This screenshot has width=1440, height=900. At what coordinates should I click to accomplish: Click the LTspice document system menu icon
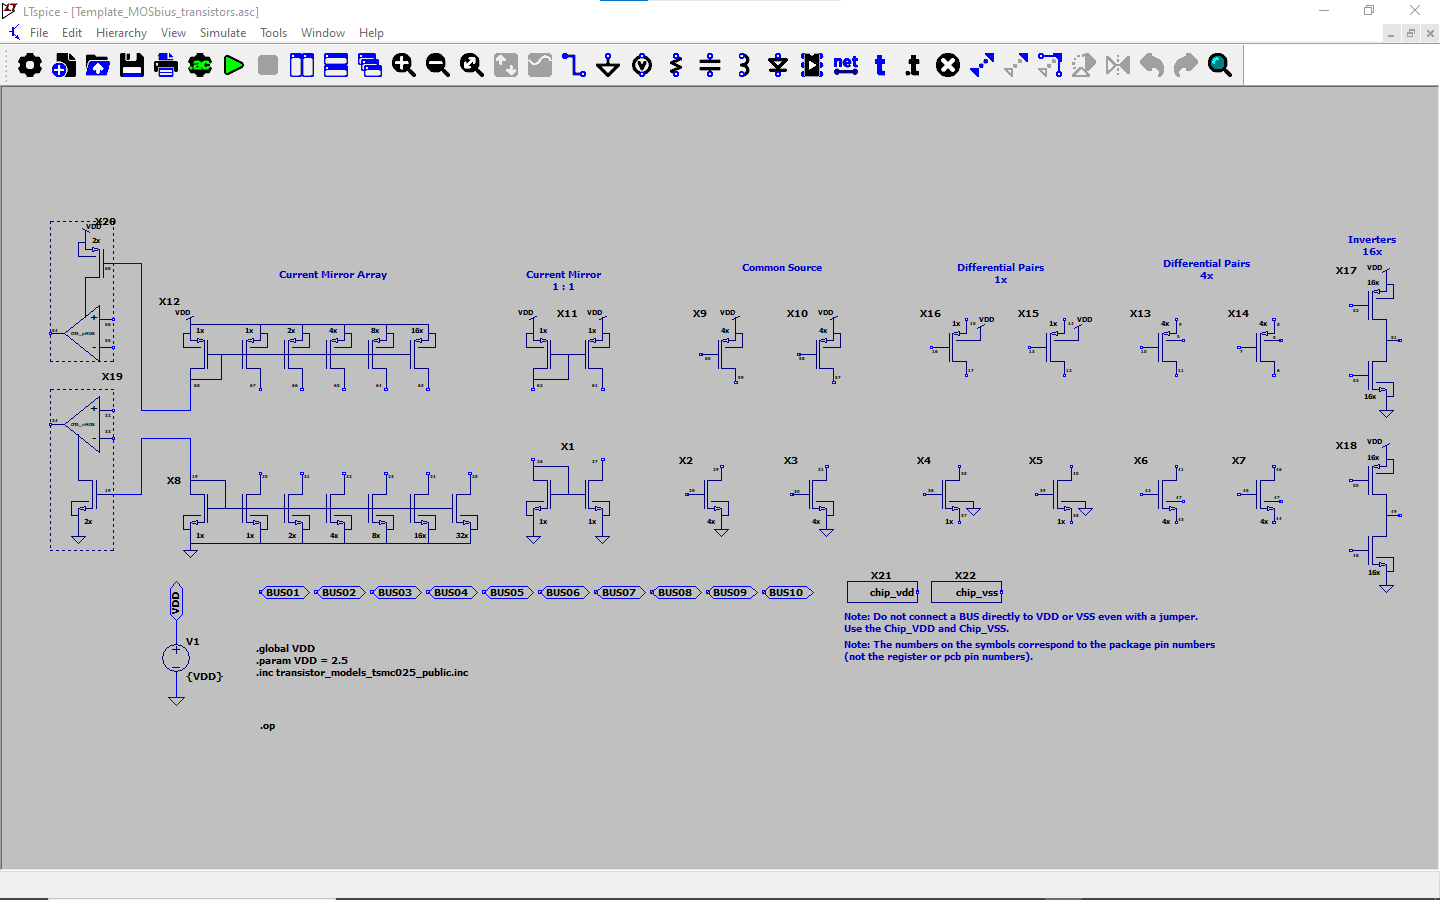[14, 33]
